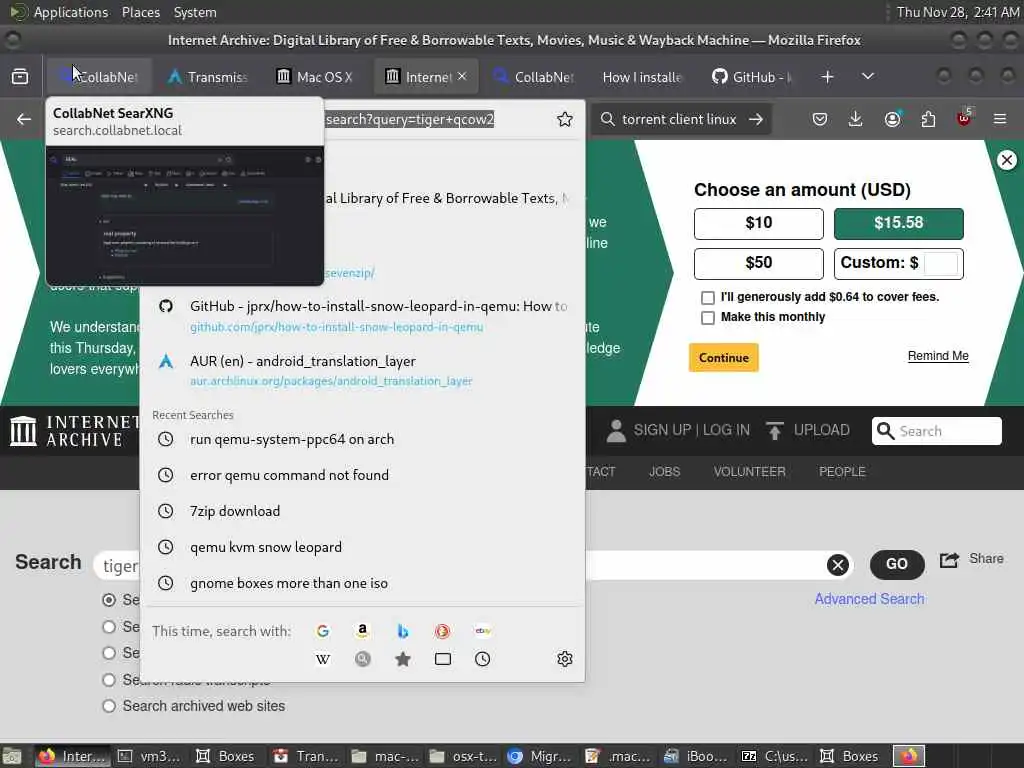
Task: Search history via clock shortcut
Action: click(x=483, y=659)
